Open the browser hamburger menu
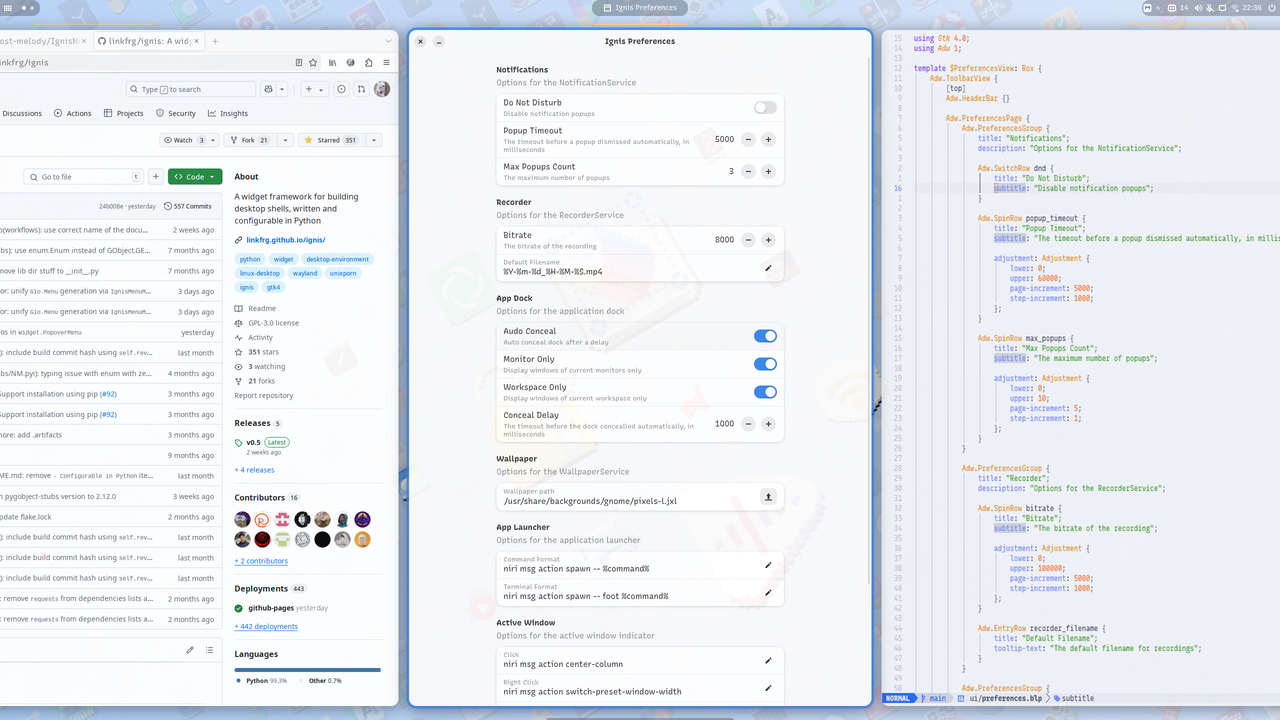The height and width of the screenshot is (720, 1280). (386, 62)
